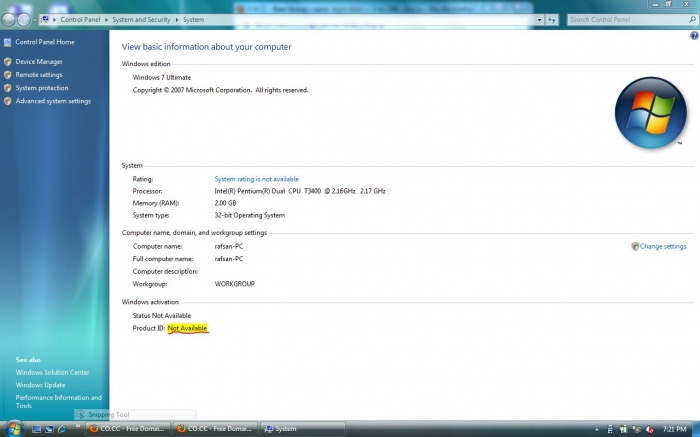Click the View basic information heading
Viewport: 700px width, 437px height.
206,47
